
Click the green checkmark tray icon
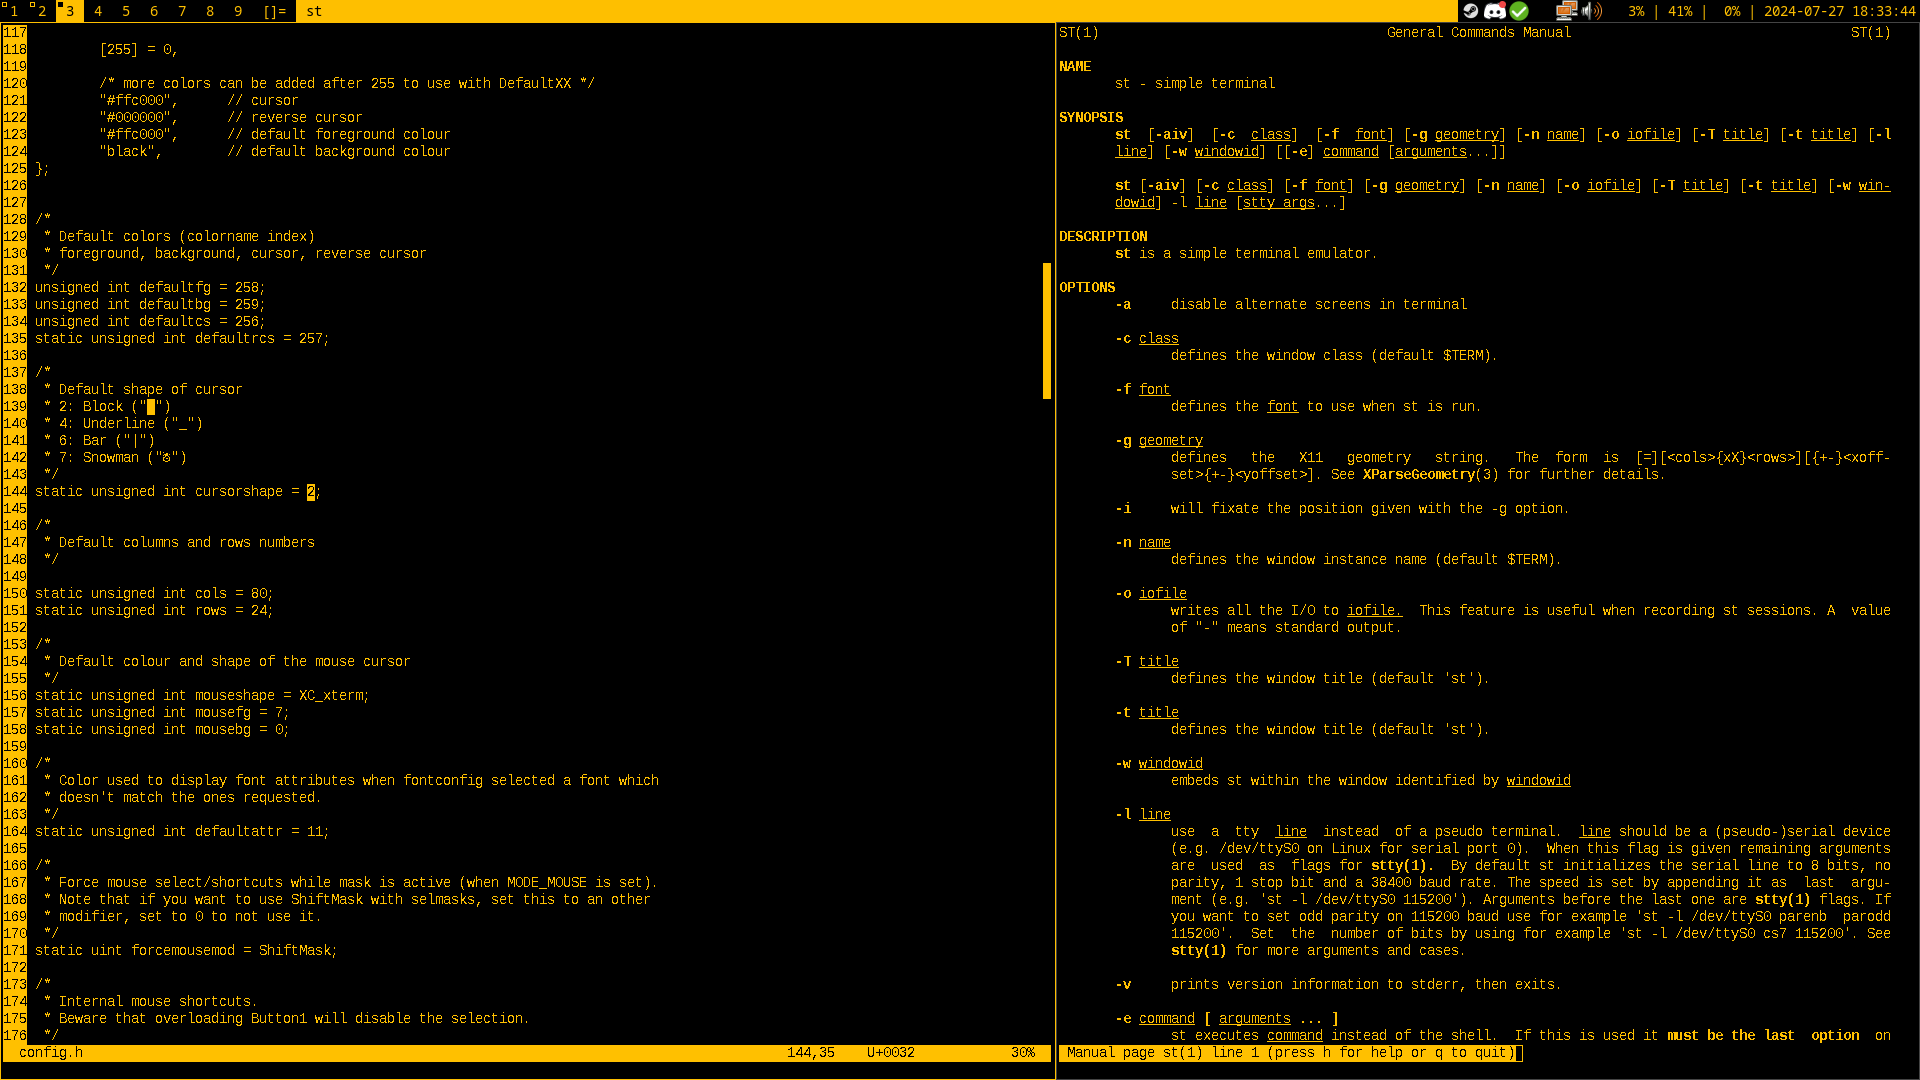(1519, 11)
